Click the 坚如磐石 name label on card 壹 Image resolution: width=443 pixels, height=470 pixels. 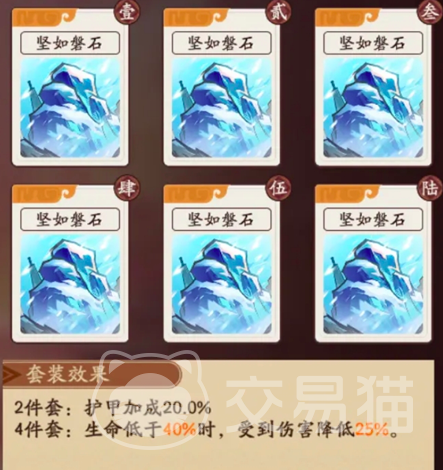70,43
